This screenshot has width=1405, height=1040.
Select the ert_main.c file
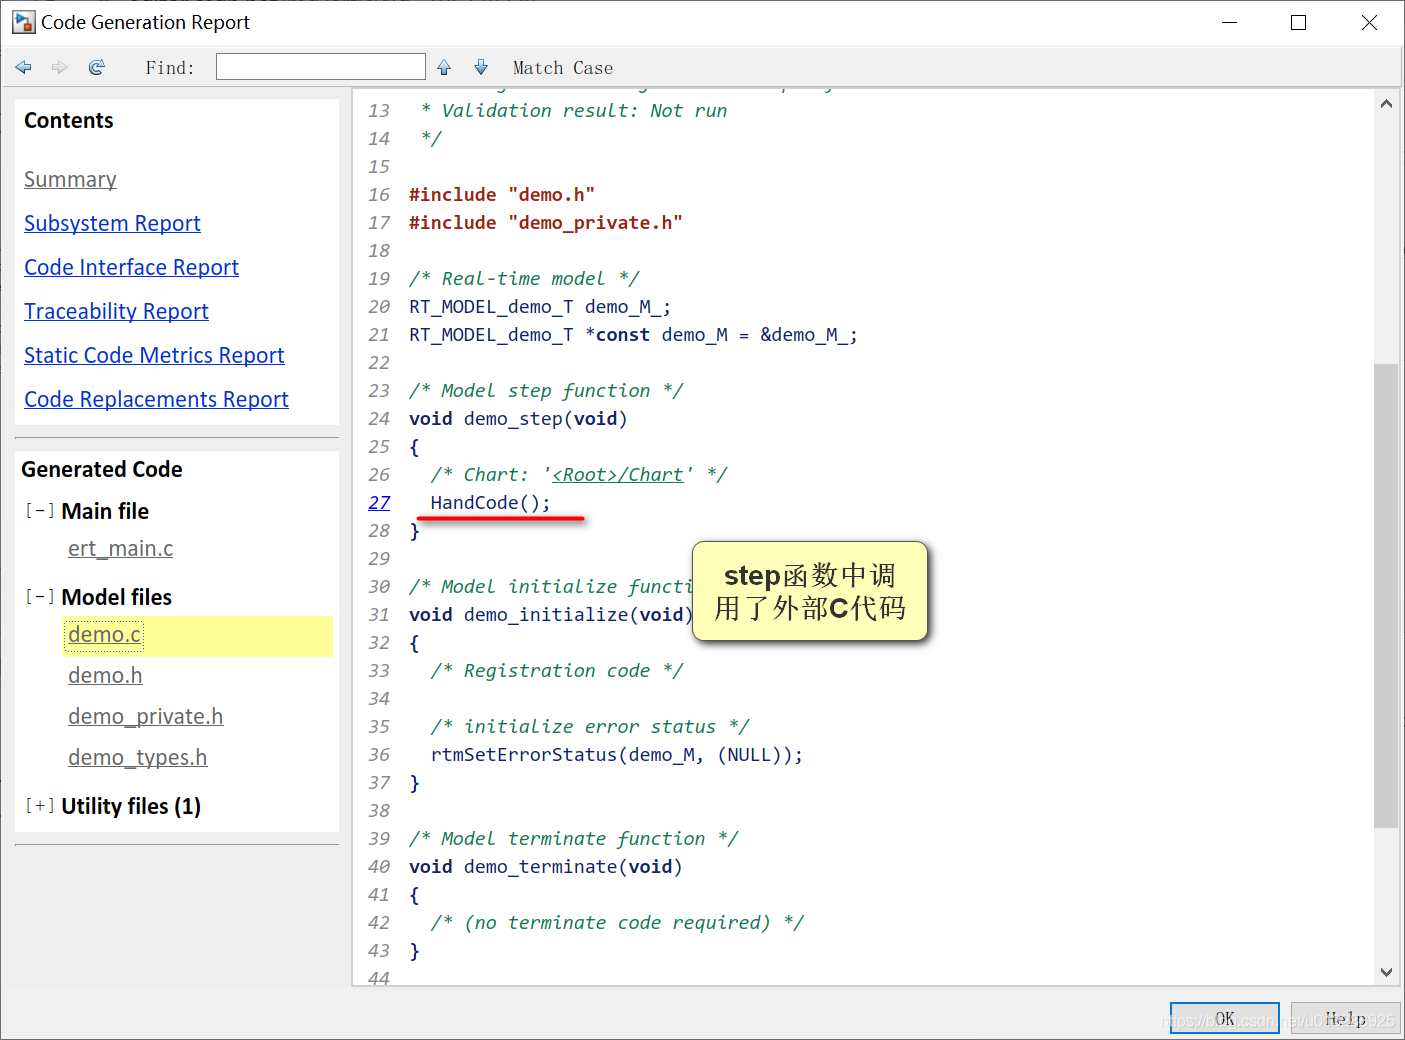point(120,549)
